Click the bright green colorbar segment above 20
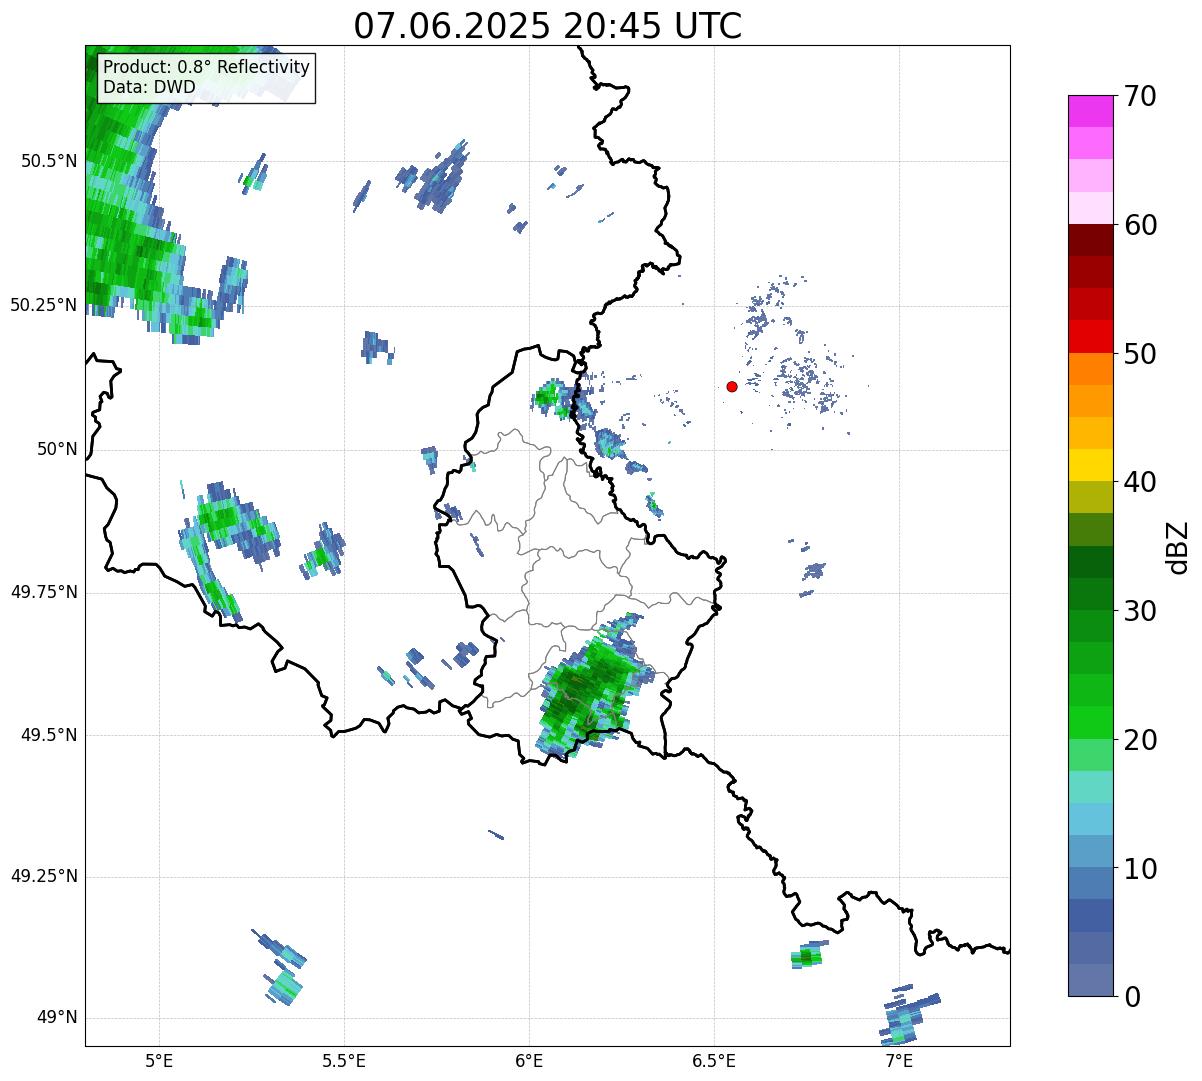Screen dimensions: 1202x1081 pos(1091,723)
